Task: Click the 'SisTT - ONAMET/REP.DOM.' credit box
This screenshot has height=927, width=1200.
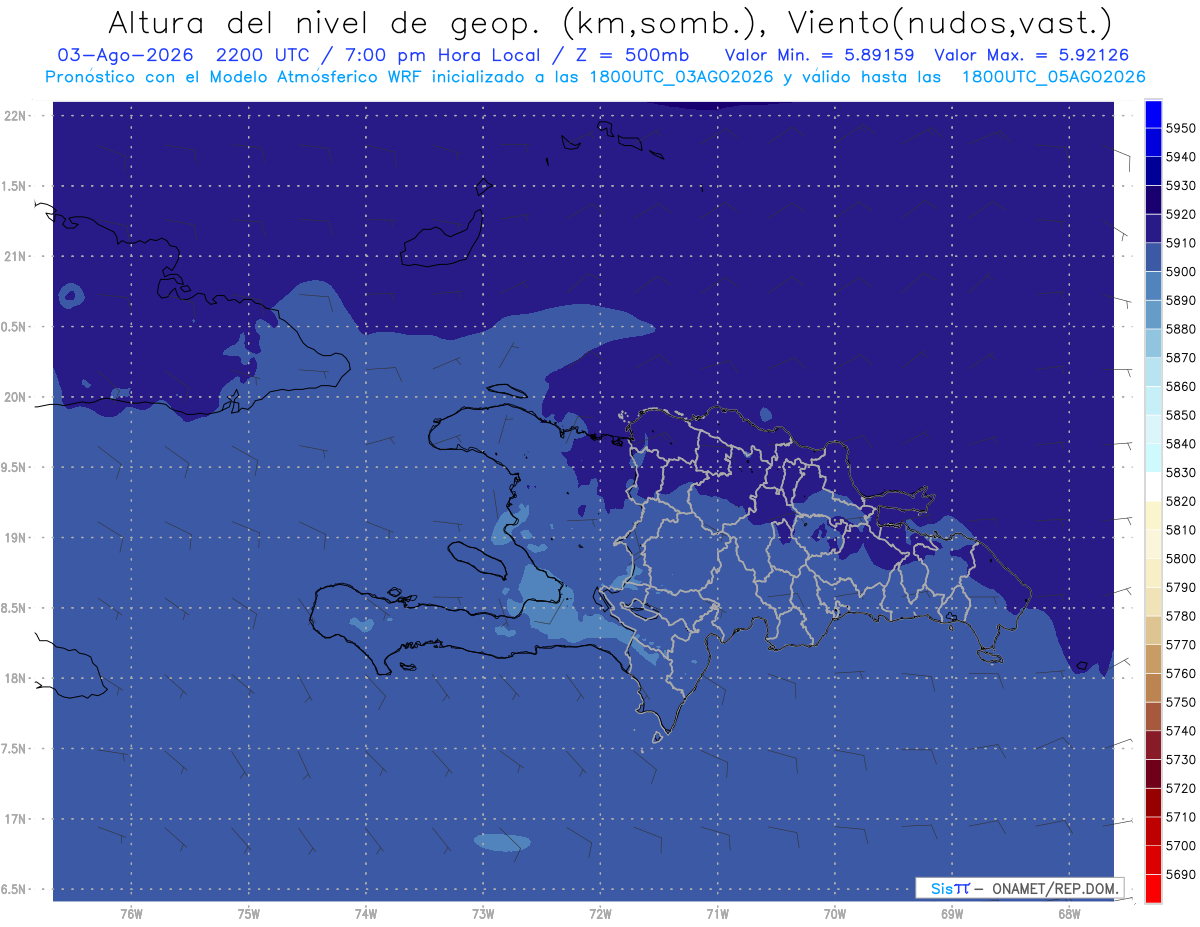Action: pyautogui.click(x=1019, y=888)
